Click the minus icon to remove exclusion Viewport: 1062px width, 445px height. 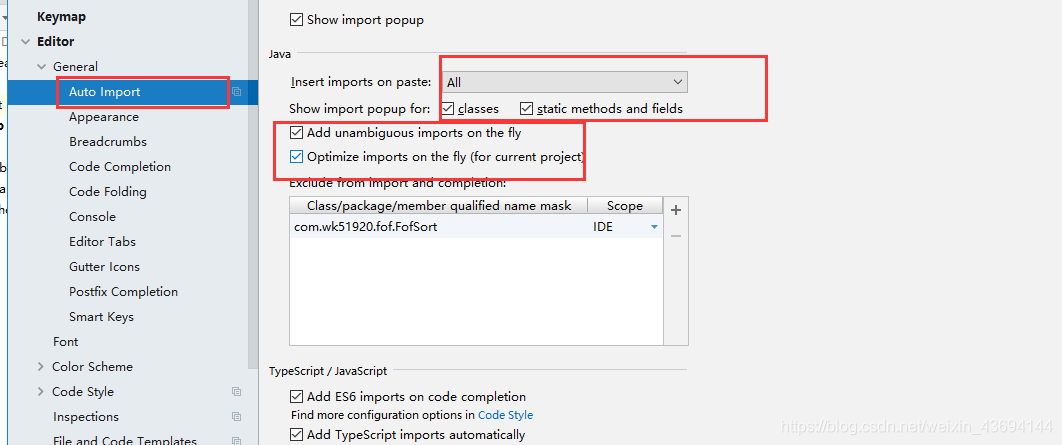(x=675, y=236)
